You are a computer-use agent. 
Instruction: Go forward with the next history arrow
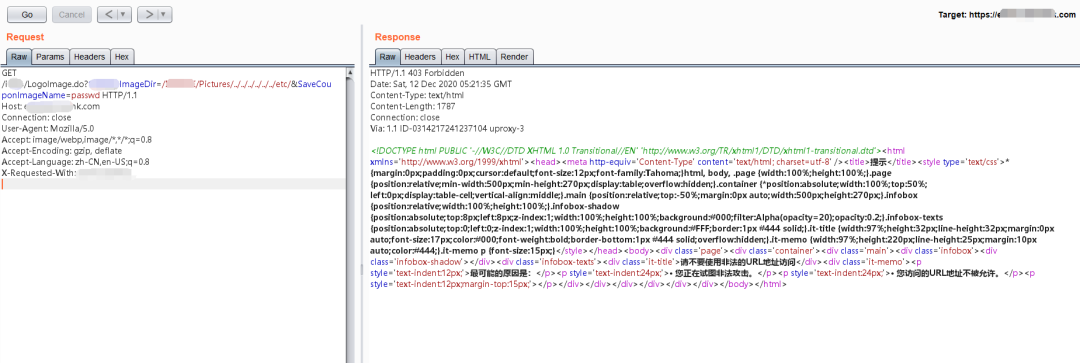[149, 14]
